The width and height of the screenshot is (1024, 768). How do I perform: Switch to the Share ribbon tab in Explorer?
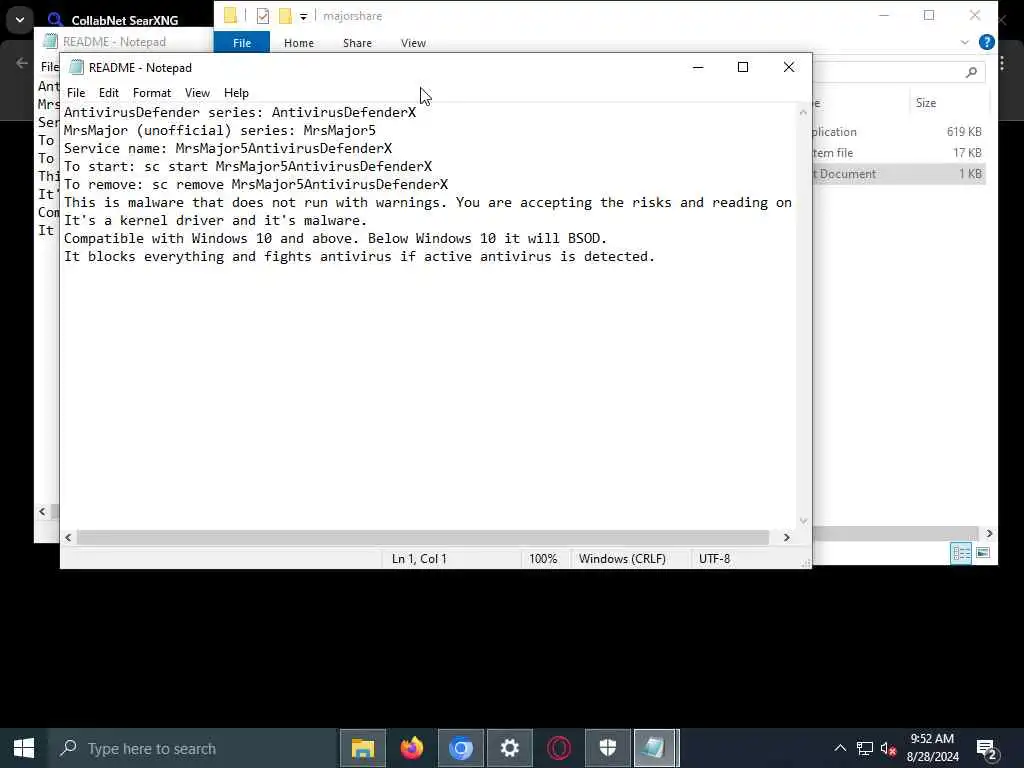tap(357, 42)
